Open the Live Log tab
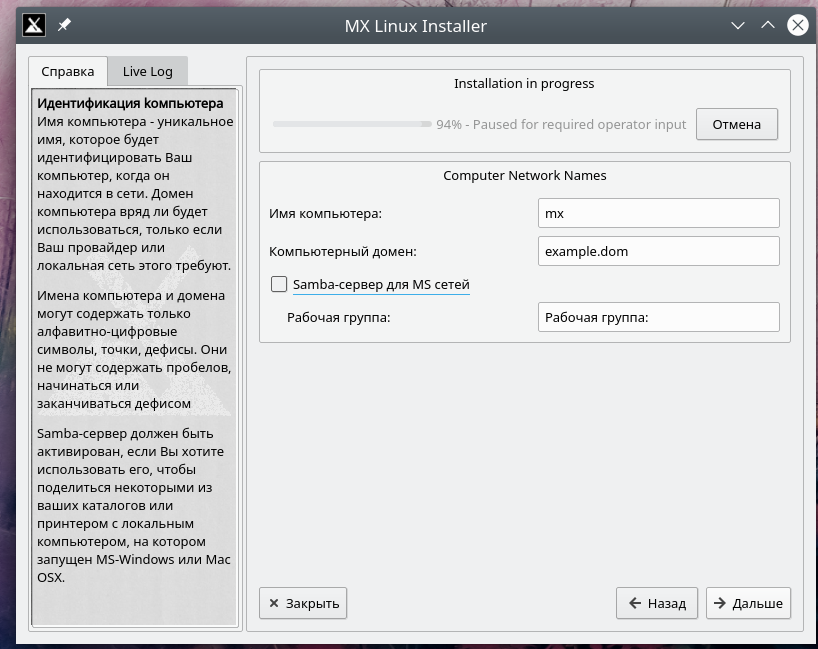Image resolution: width=818 pixels, height=649 pixels. click(x=147, y=71)
